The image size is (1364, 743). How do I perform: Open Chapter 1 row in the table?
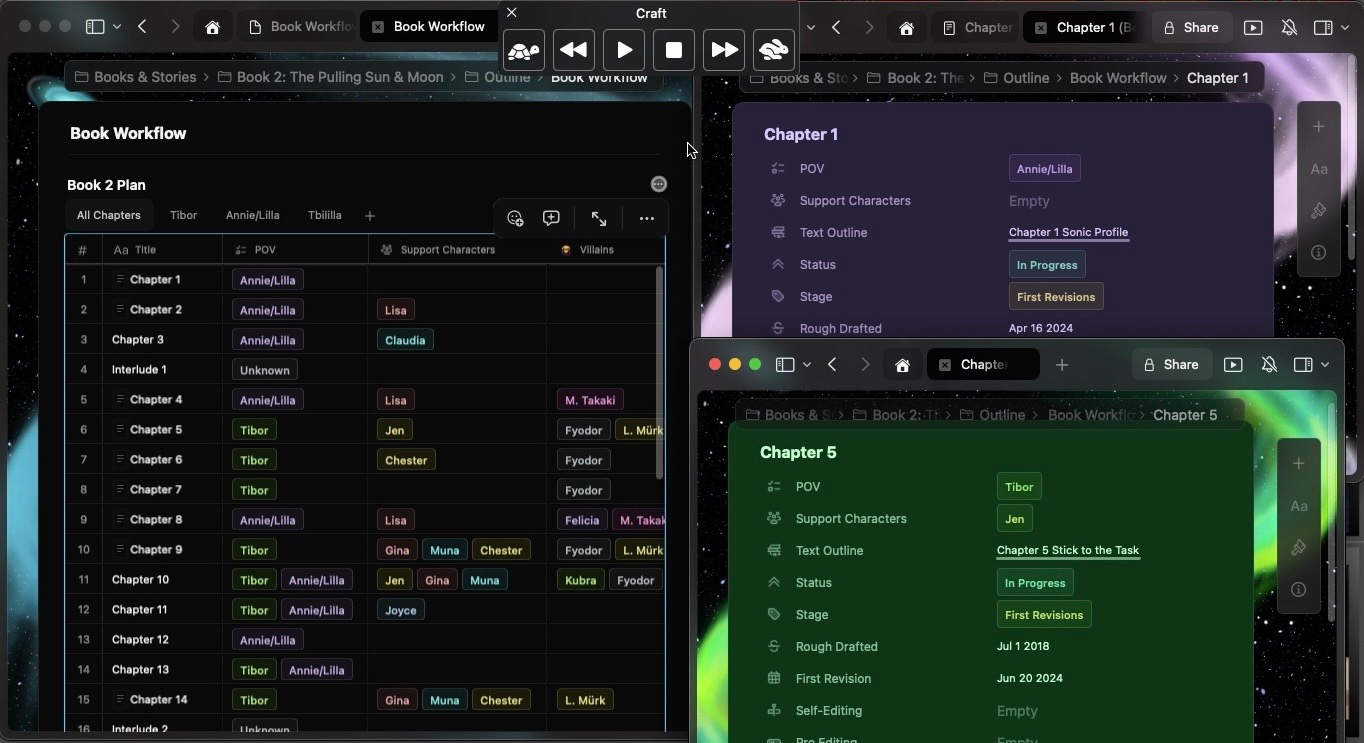[x=155, y=280]
